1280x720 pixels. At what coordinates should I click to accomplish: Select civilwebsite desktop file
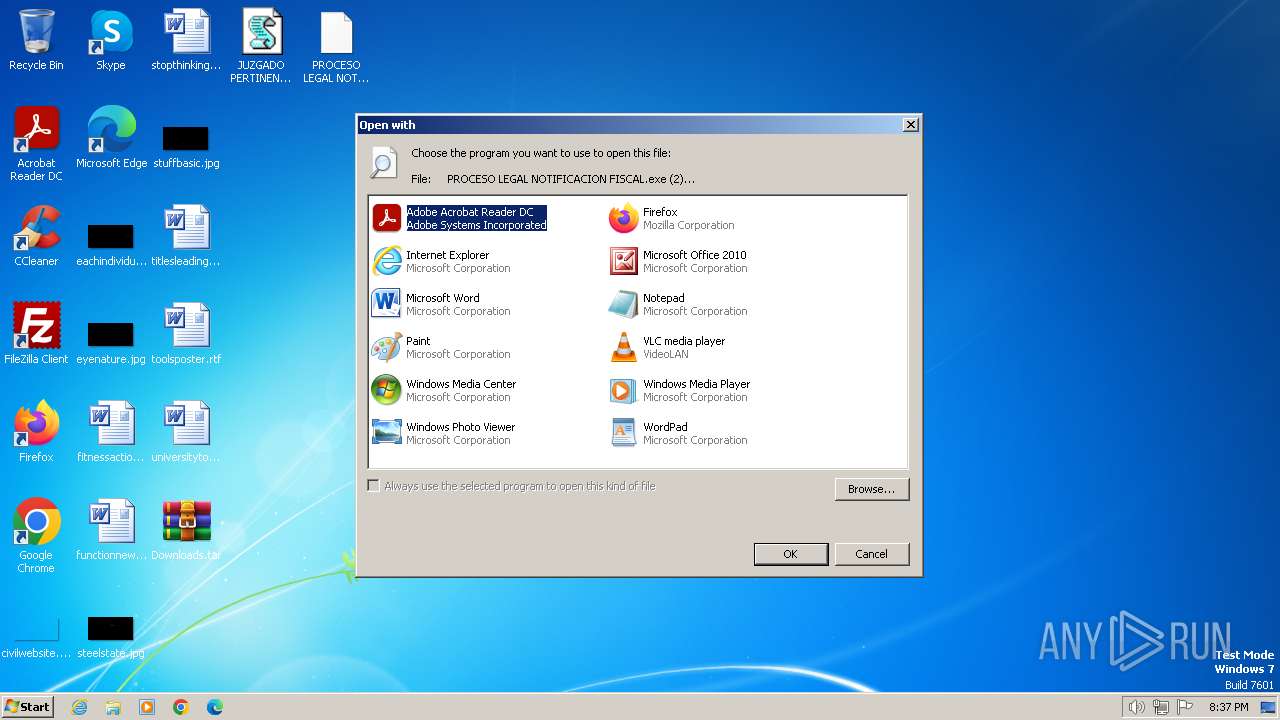point(36,638)
